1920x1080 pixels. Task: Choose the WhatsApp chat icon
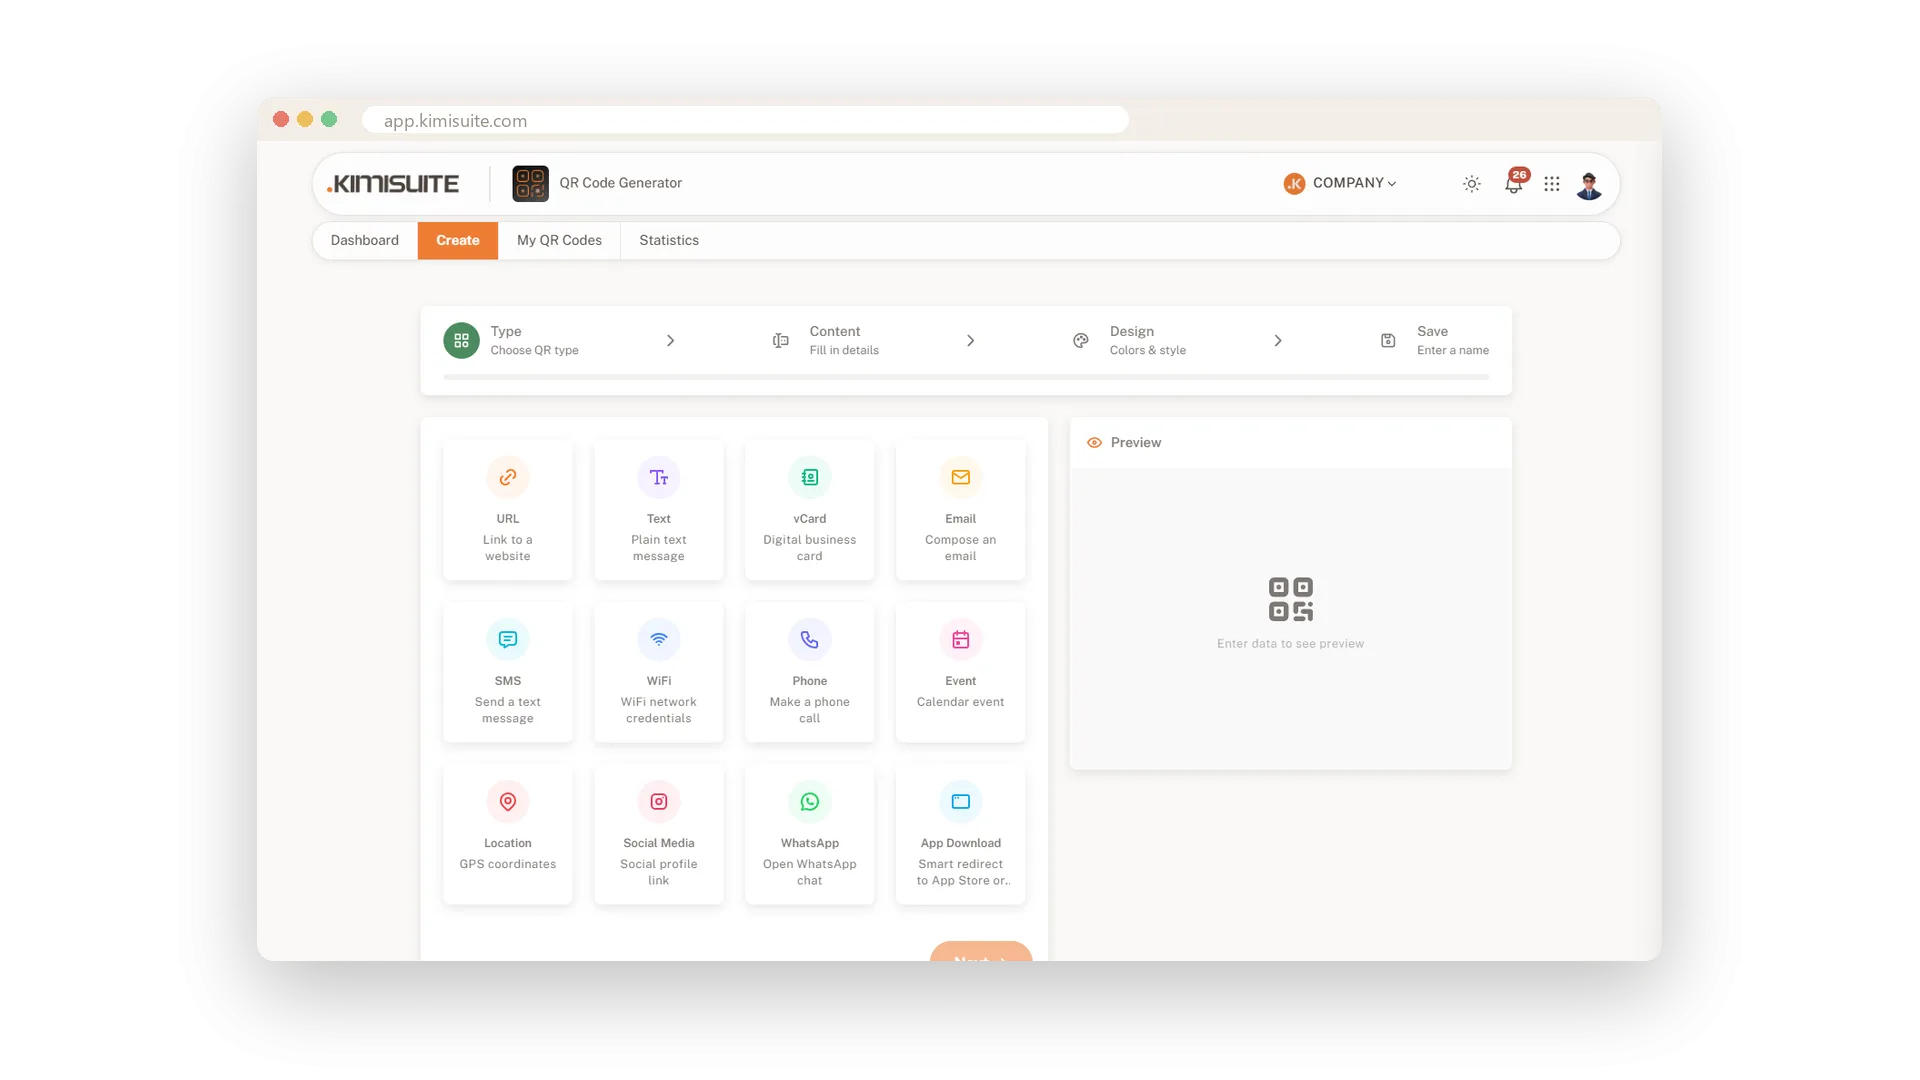point(810,801)
